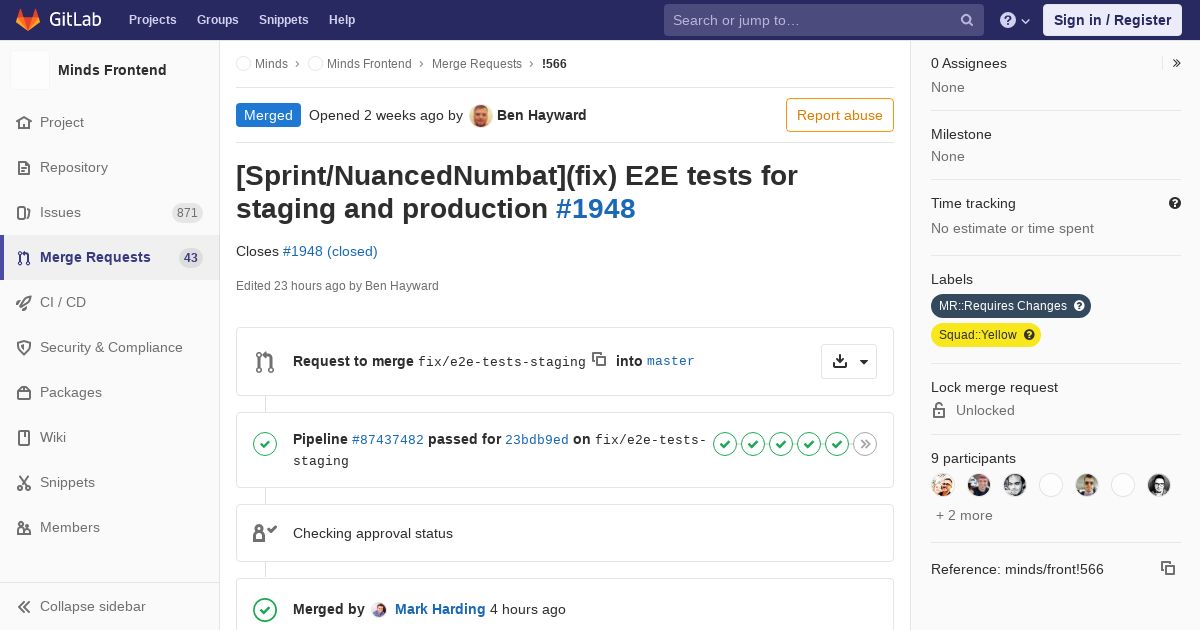Click the GitLab fox logo
The image size is (1200, 630).
[28, 20]
